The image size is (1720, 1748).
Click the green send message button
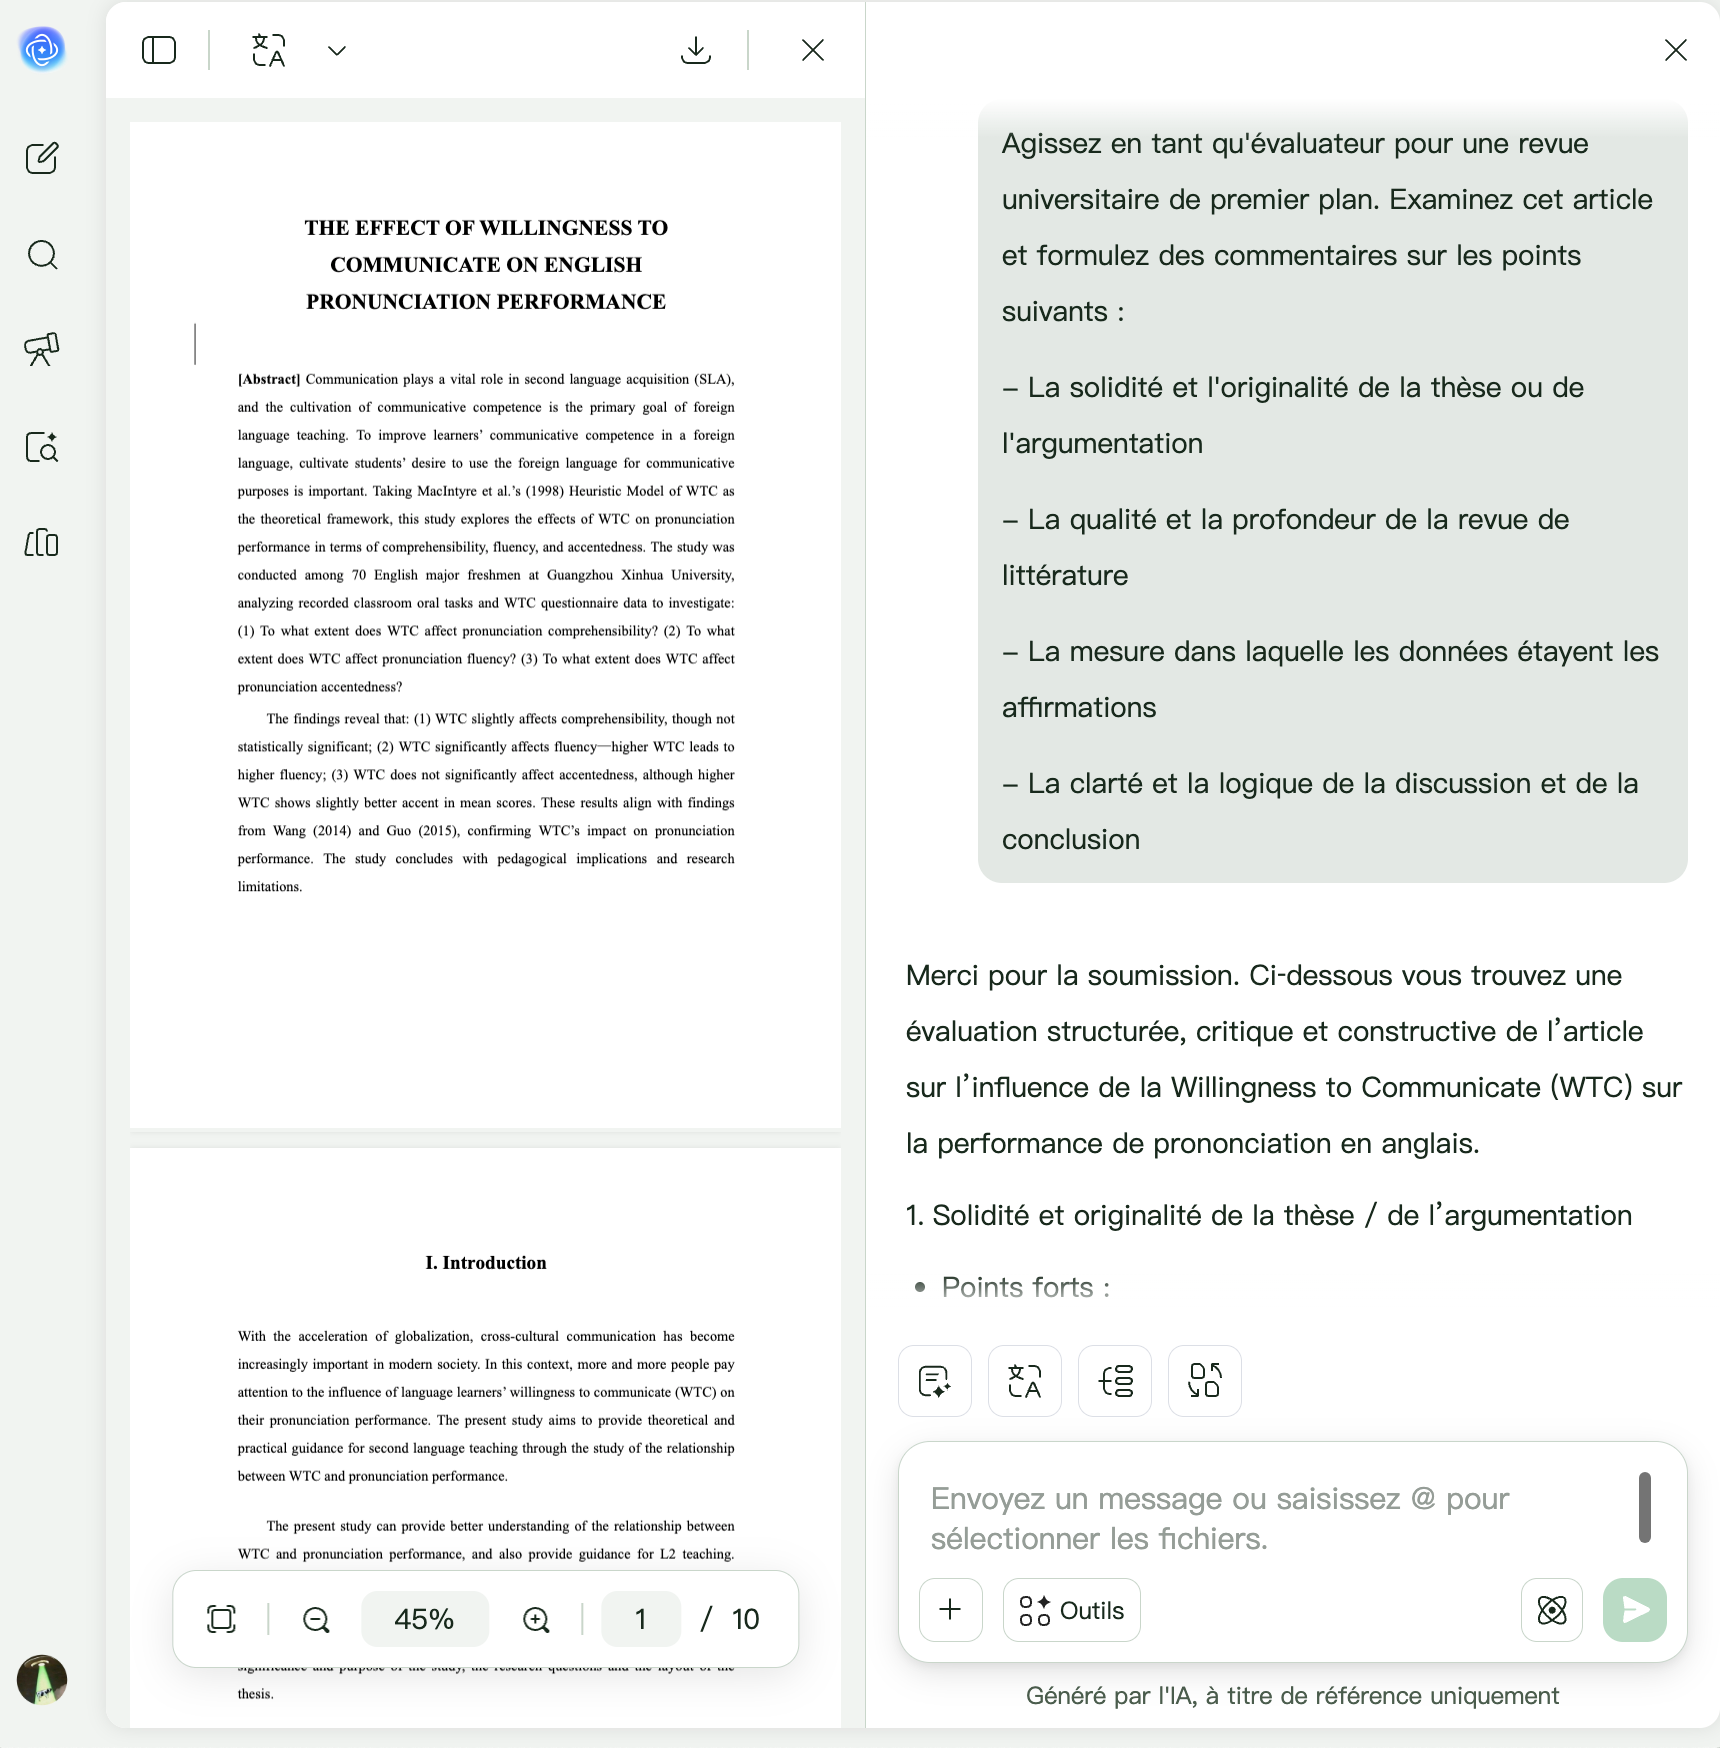point(1635,1610)
